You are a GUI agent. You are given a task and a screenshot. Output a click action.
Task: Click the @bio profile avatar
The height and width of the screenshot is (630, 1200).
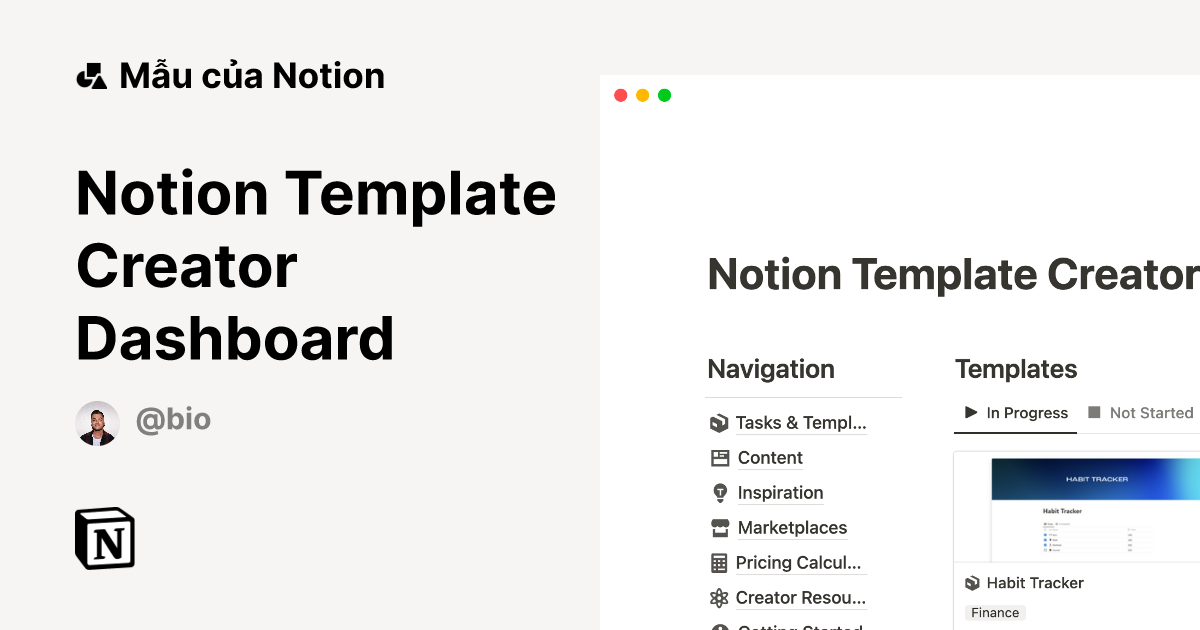coord(97,422)
